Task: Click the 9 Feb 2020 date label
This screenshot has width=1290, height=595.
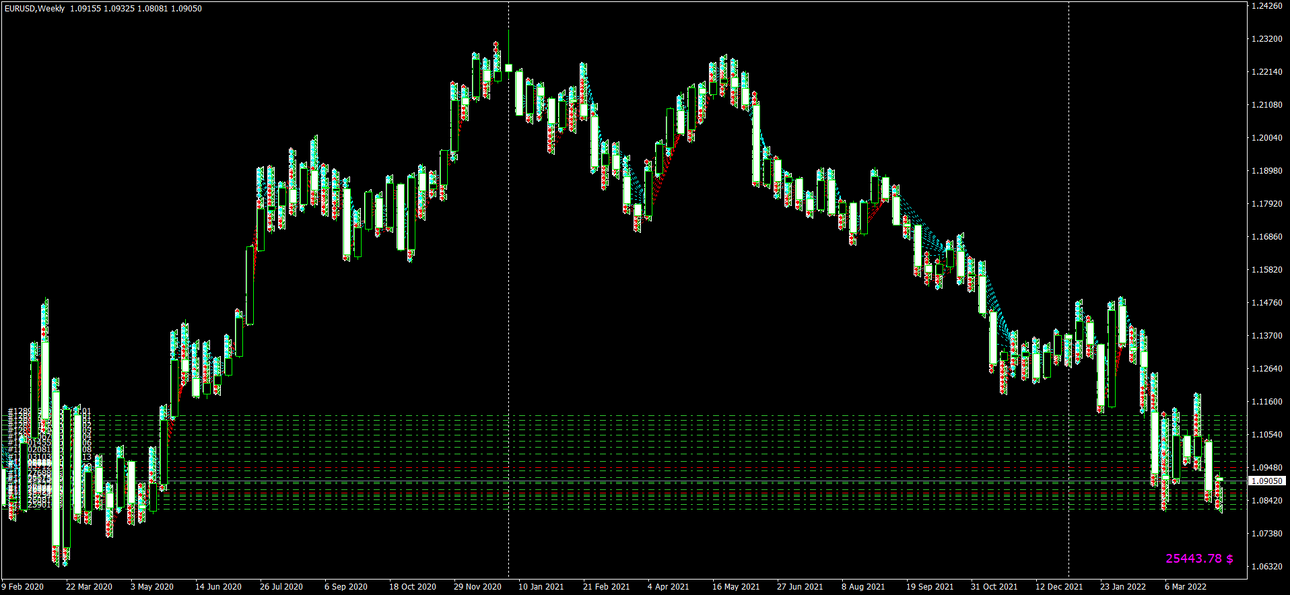Action: tap(23, 587)
